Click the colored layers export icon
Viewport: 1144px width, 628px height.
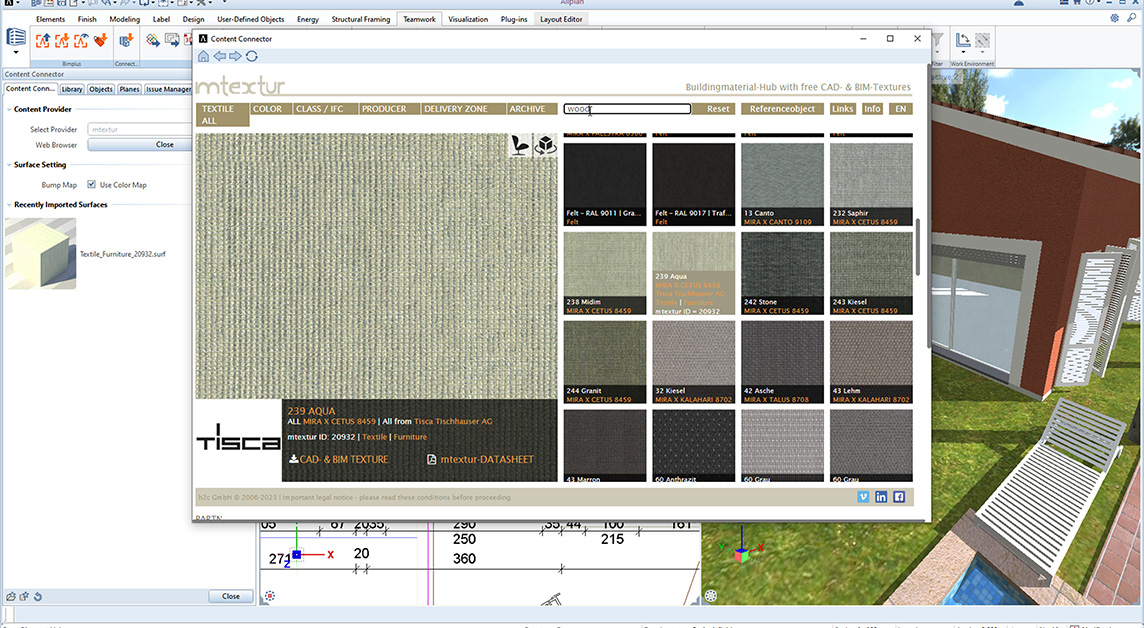tap(152, 40)
